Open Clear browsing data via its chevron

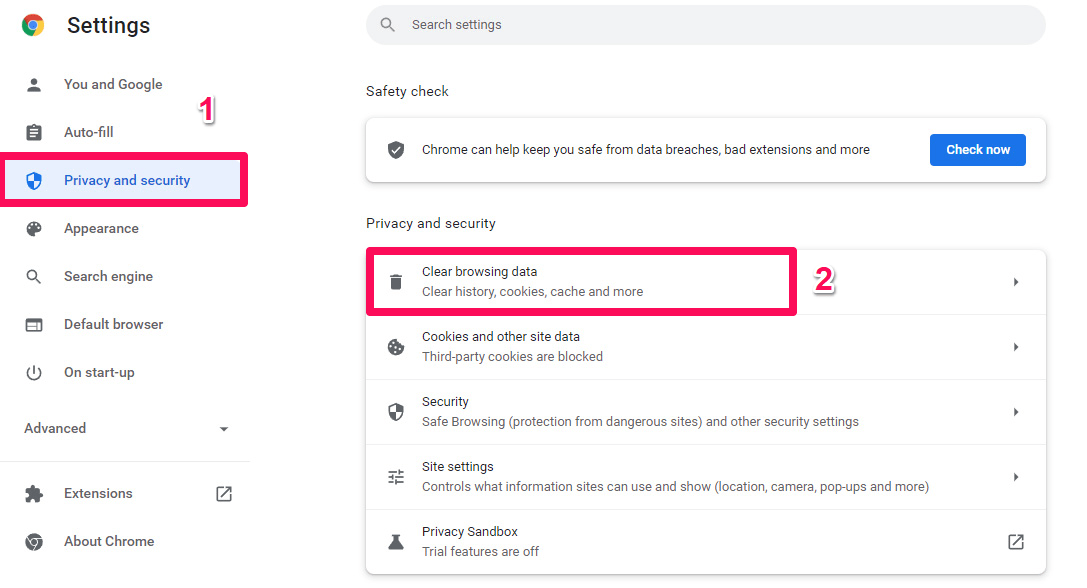point(1016,281)
